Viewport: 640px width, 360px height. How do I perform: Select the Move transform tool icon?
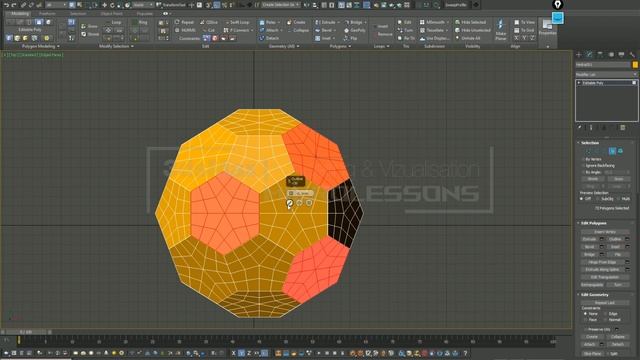click(x=104, y=5)
